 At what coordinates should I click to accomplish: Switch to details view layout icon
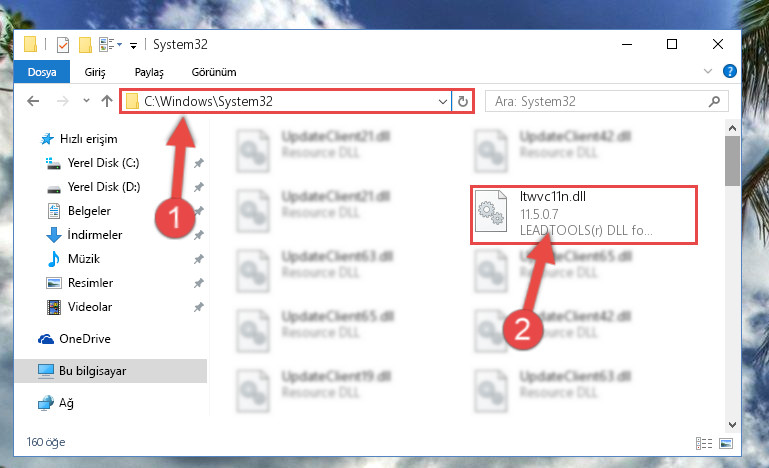click(x=704, y=443)
